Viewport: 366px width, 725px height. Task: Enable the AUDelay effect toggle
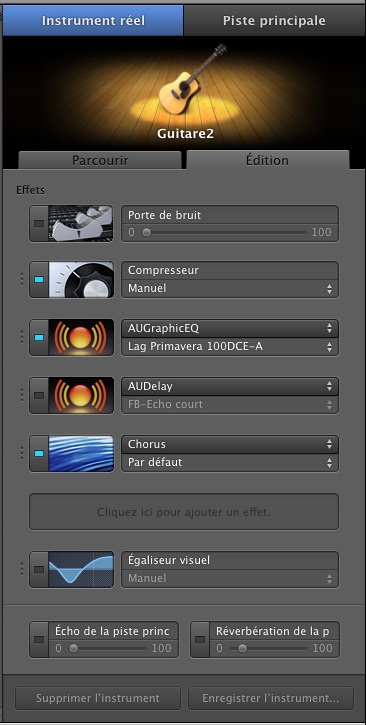(x=39, y=395)
